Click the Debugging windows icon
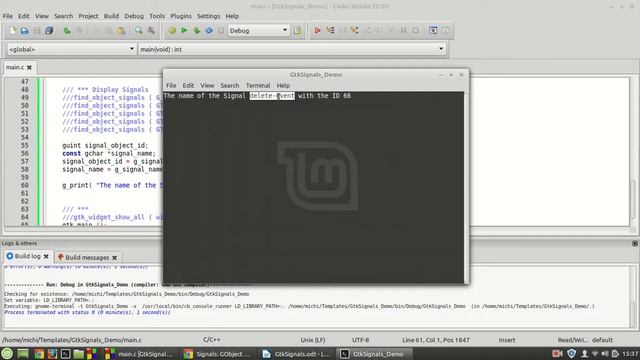This screenshot has width=640, height=360. pos(433,31)
